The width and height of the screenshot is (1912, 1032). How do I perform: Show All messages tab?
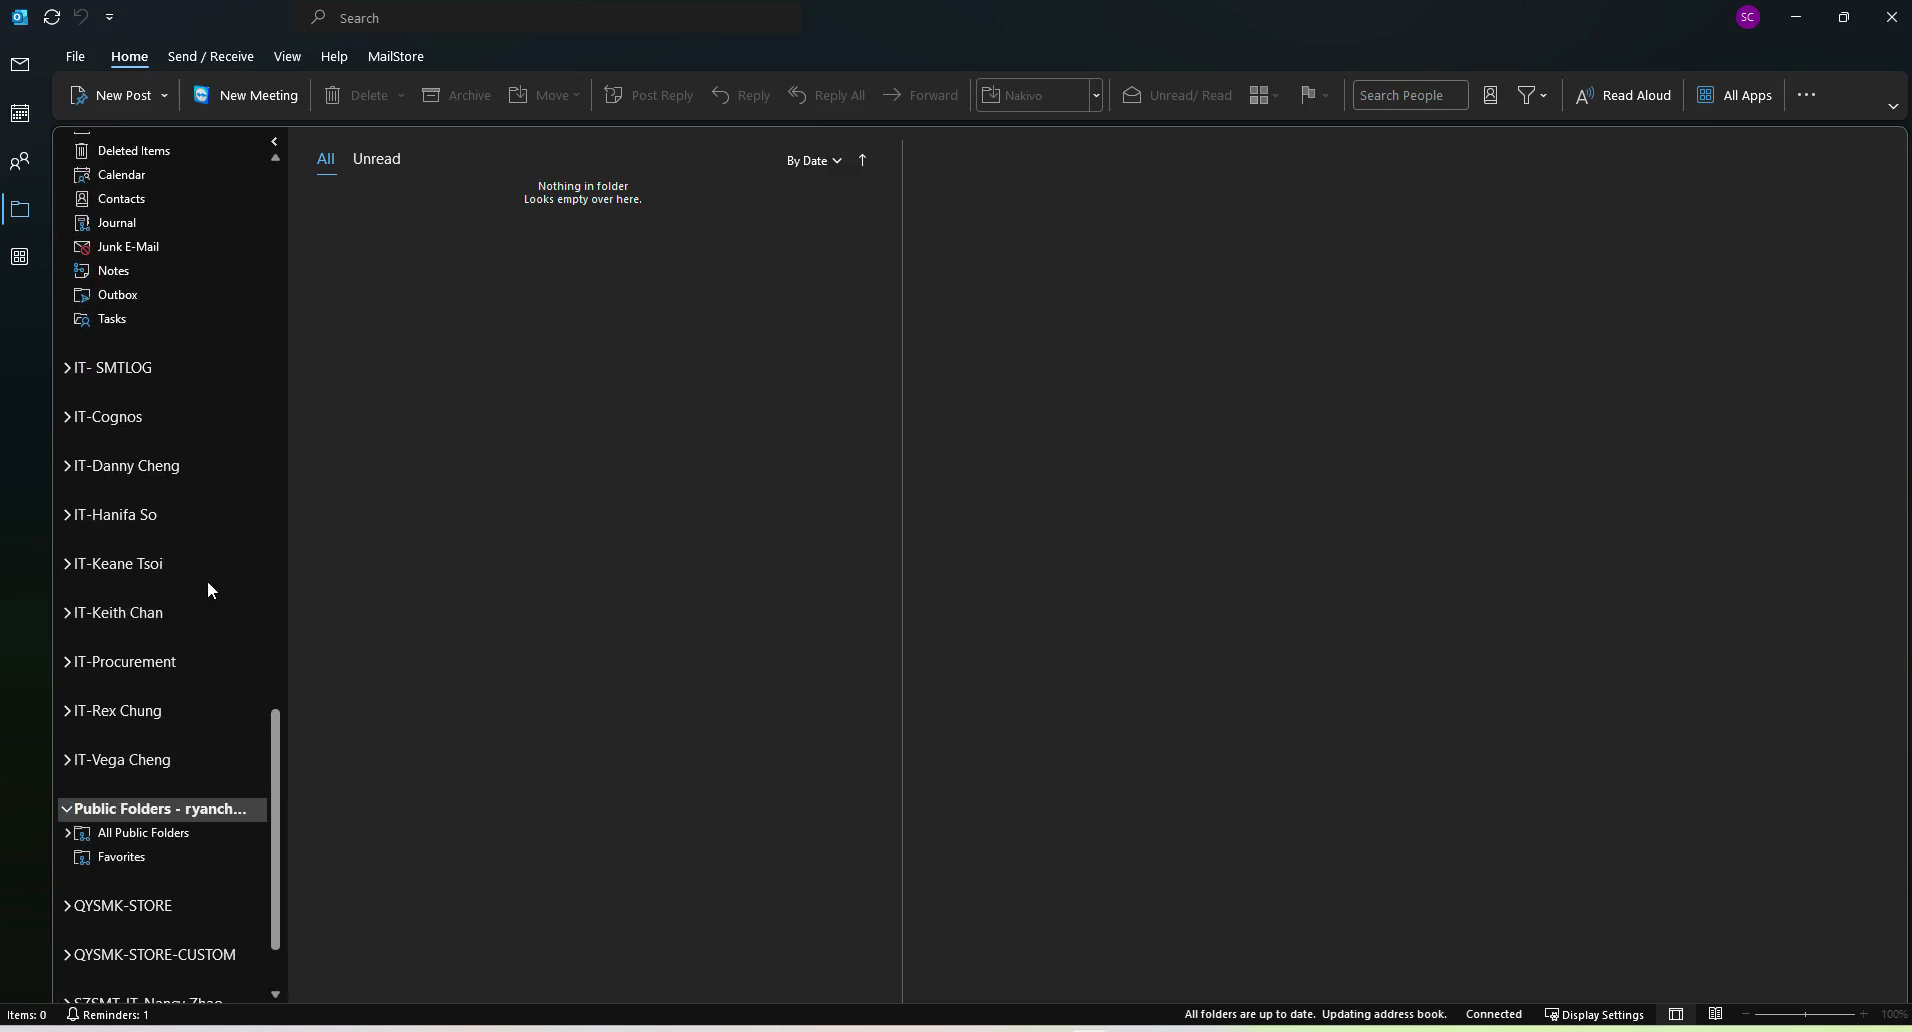(326, 159)
